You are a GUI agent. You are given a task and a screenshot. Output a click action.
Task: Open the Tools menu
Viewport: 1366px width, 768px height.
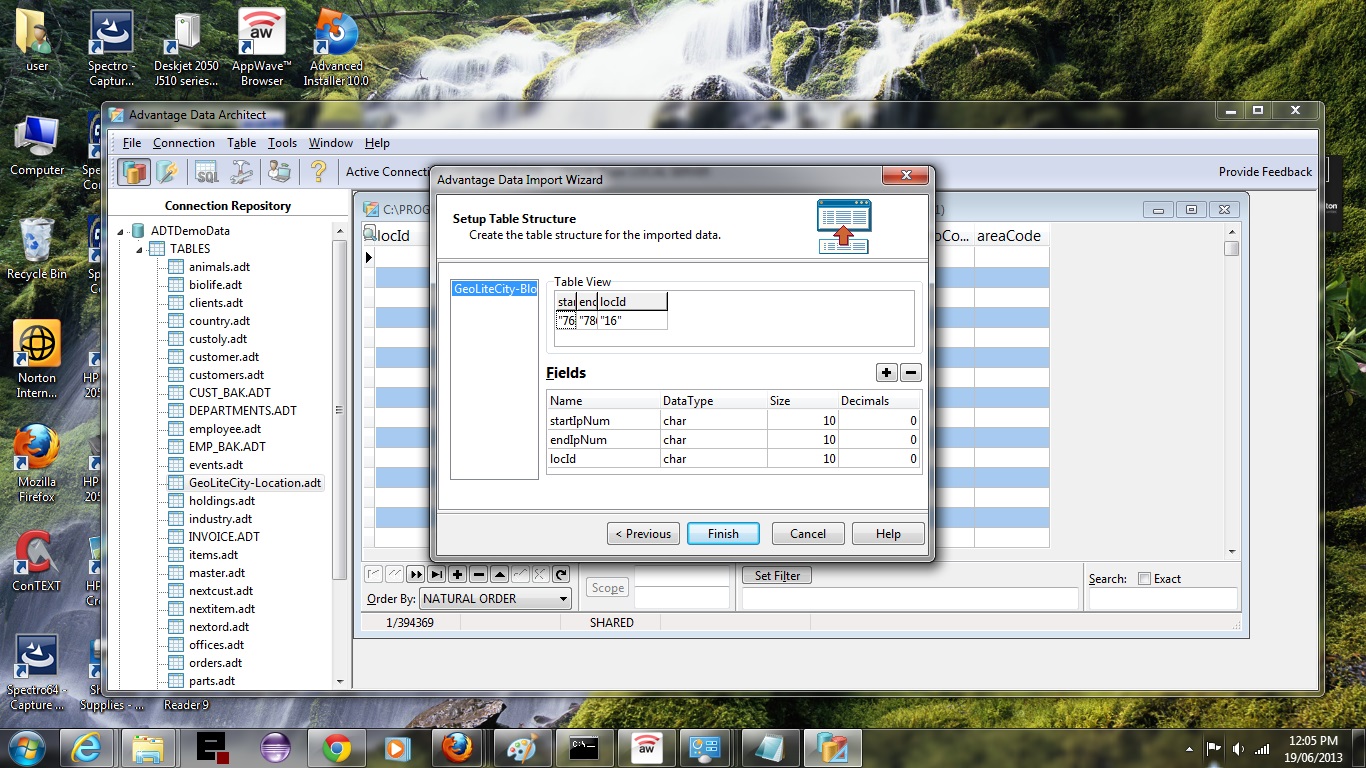point(282,143)
